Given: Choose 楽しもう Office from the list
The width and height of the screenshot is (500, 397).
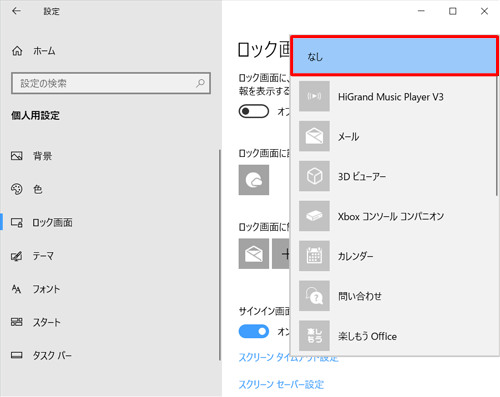Looking at the screenshot, I should pyautogui.click(x=394, y=336).
